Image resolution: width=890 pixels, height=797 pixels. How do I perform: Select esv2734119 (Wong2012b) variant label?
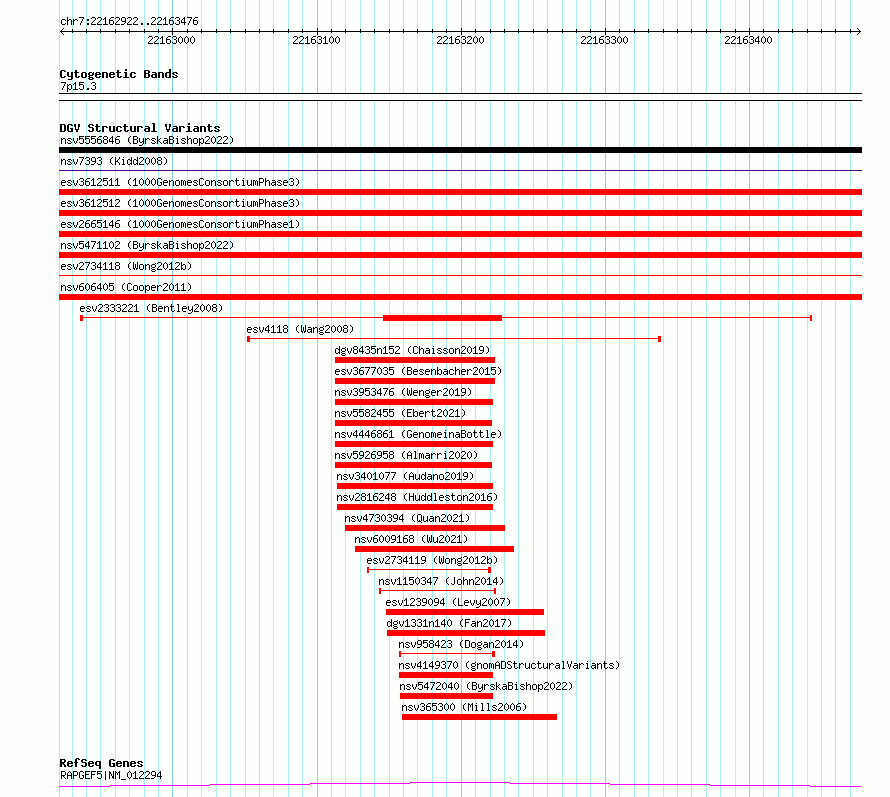pyautogui.click(x=432, y=560)
